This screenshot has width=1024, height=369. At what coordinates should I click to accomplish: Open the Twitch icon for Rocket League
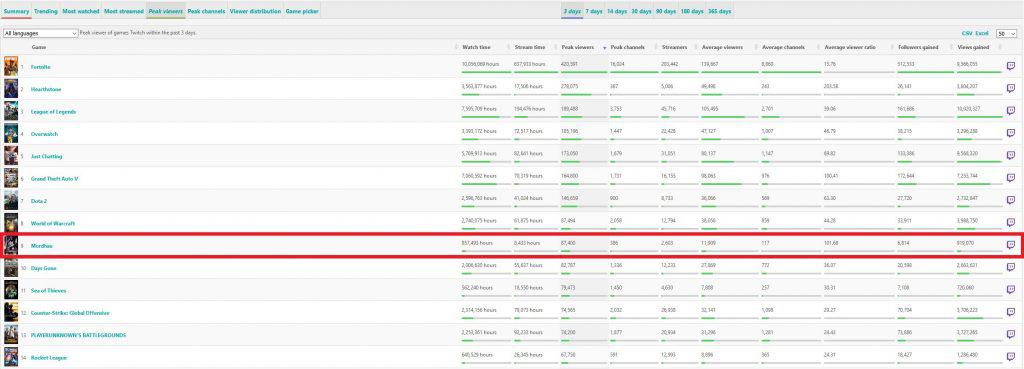click(x=1010, y=357)
